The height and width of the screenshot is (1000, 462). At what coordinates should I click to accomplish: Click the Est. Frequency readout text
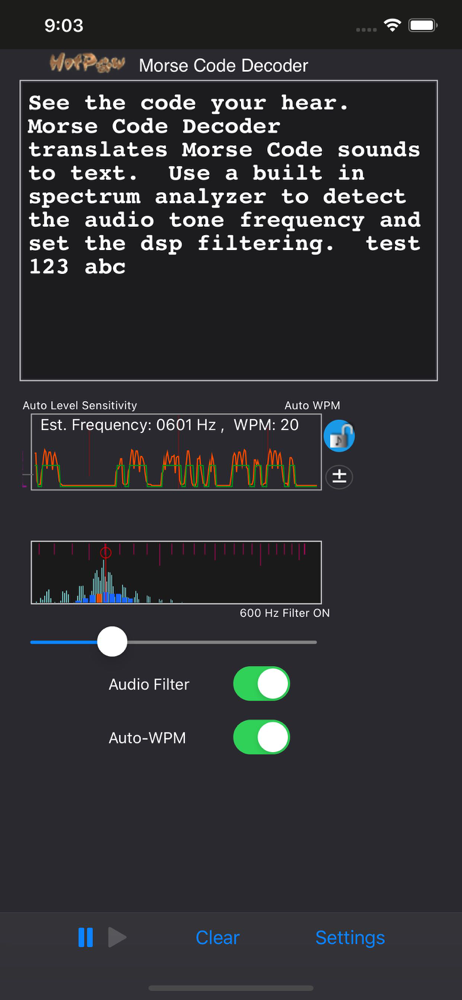click(170, 425)
